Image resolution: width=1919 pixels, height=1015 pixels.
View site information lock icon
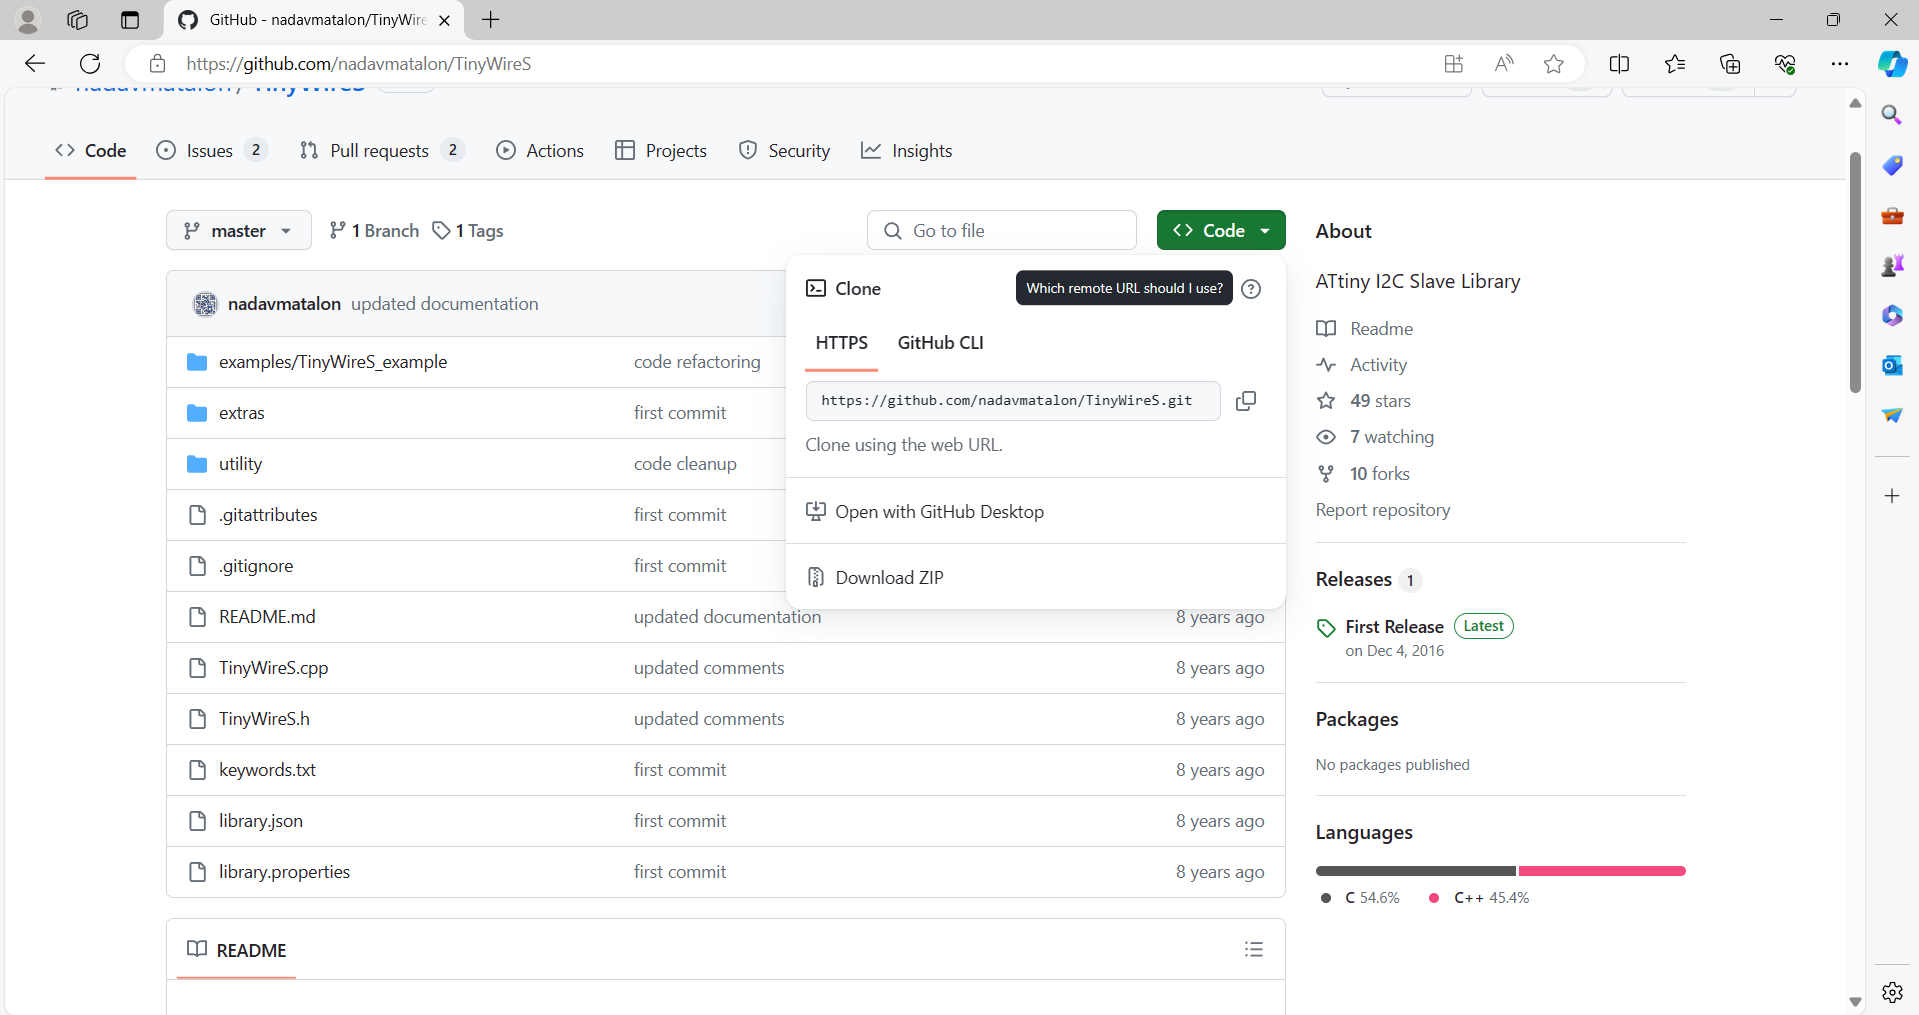(157, 64)
